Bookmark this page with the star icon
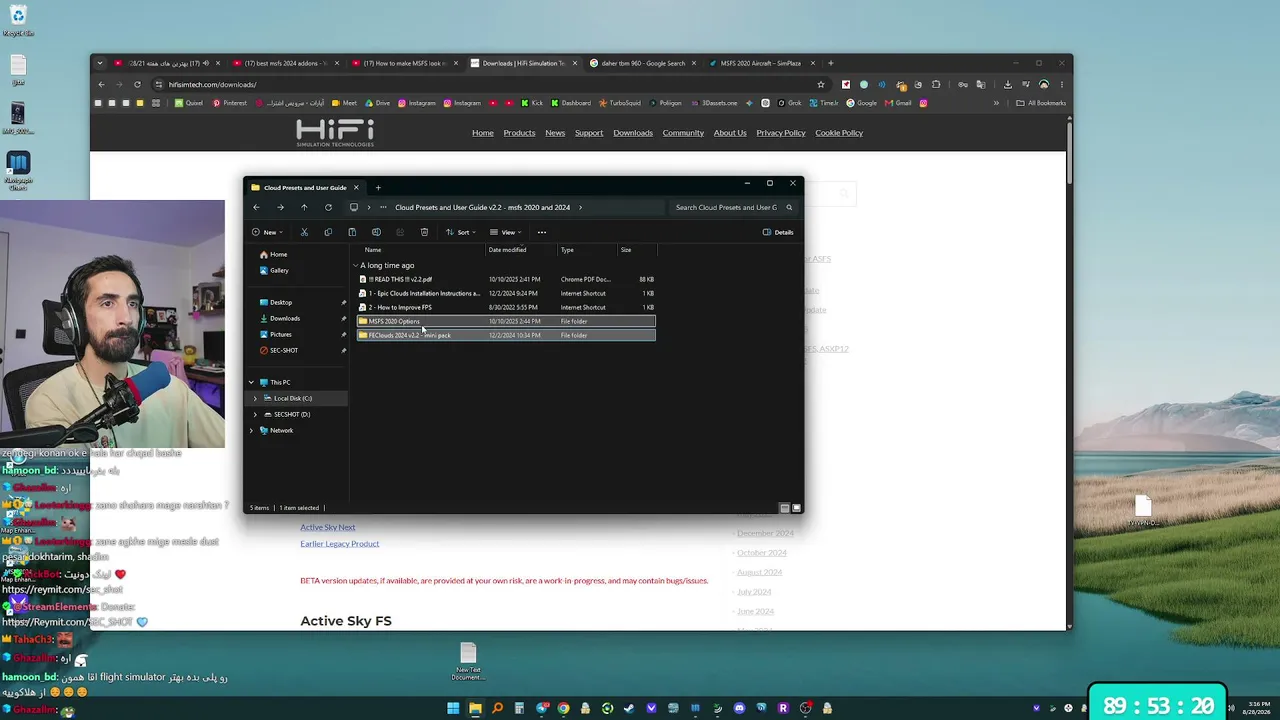 [821, 84]
